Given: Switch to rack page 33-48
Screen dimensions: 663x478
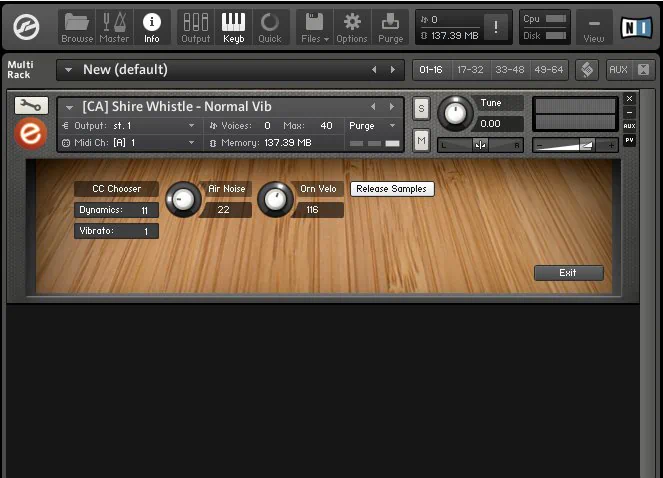Looking at the screenshot, I should [510, 70].
